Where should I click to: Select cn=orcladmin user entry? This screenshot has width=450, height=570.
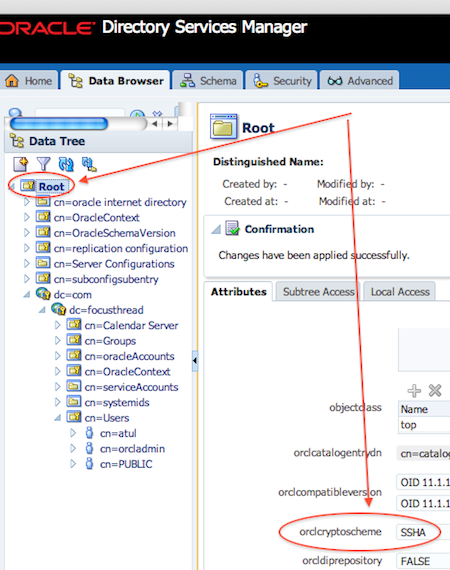click(x=132, y=449)
